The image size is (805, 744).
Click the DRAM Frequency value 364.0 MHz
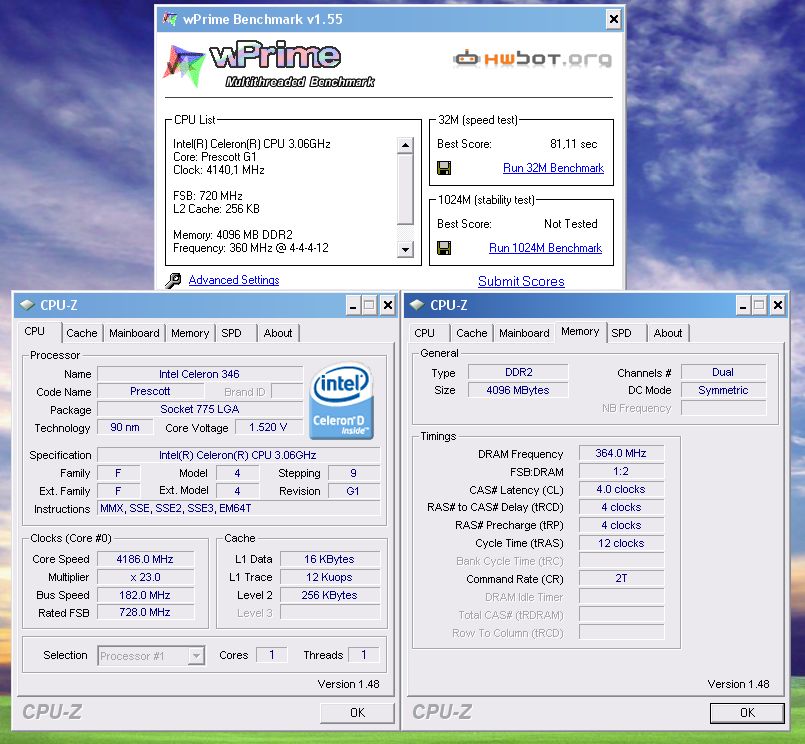pos(621,453)
